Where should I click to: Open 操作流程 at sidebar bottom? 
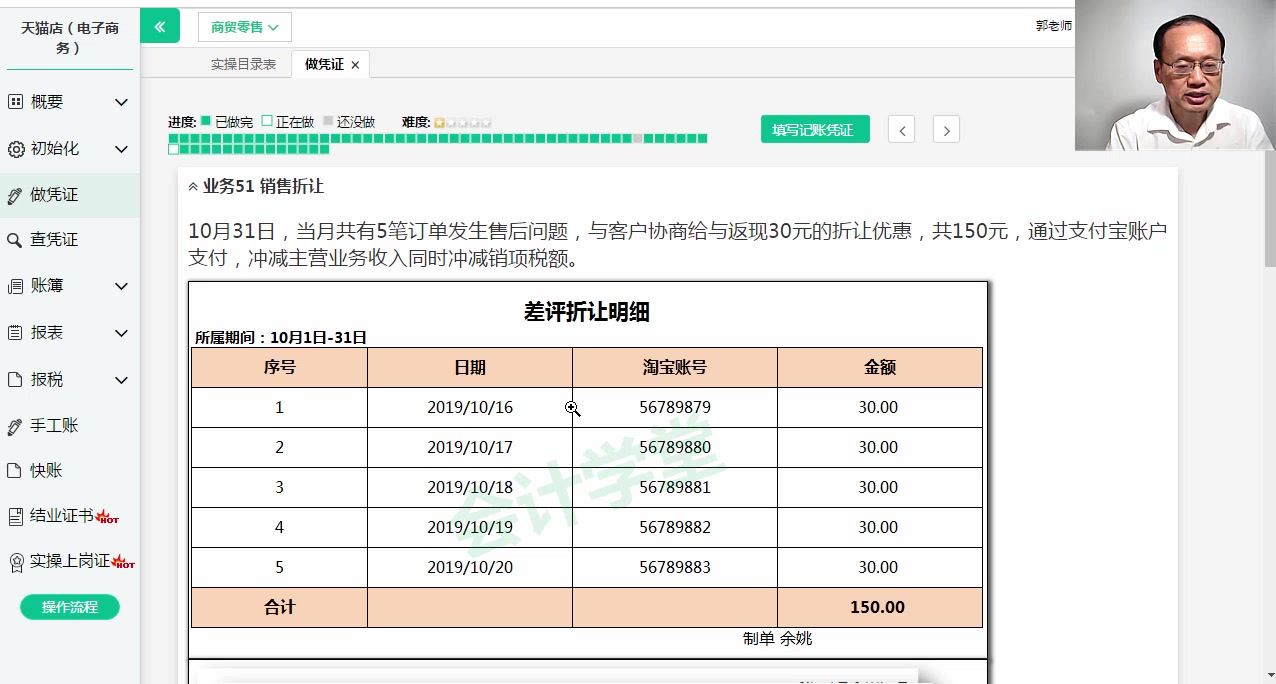69,607
